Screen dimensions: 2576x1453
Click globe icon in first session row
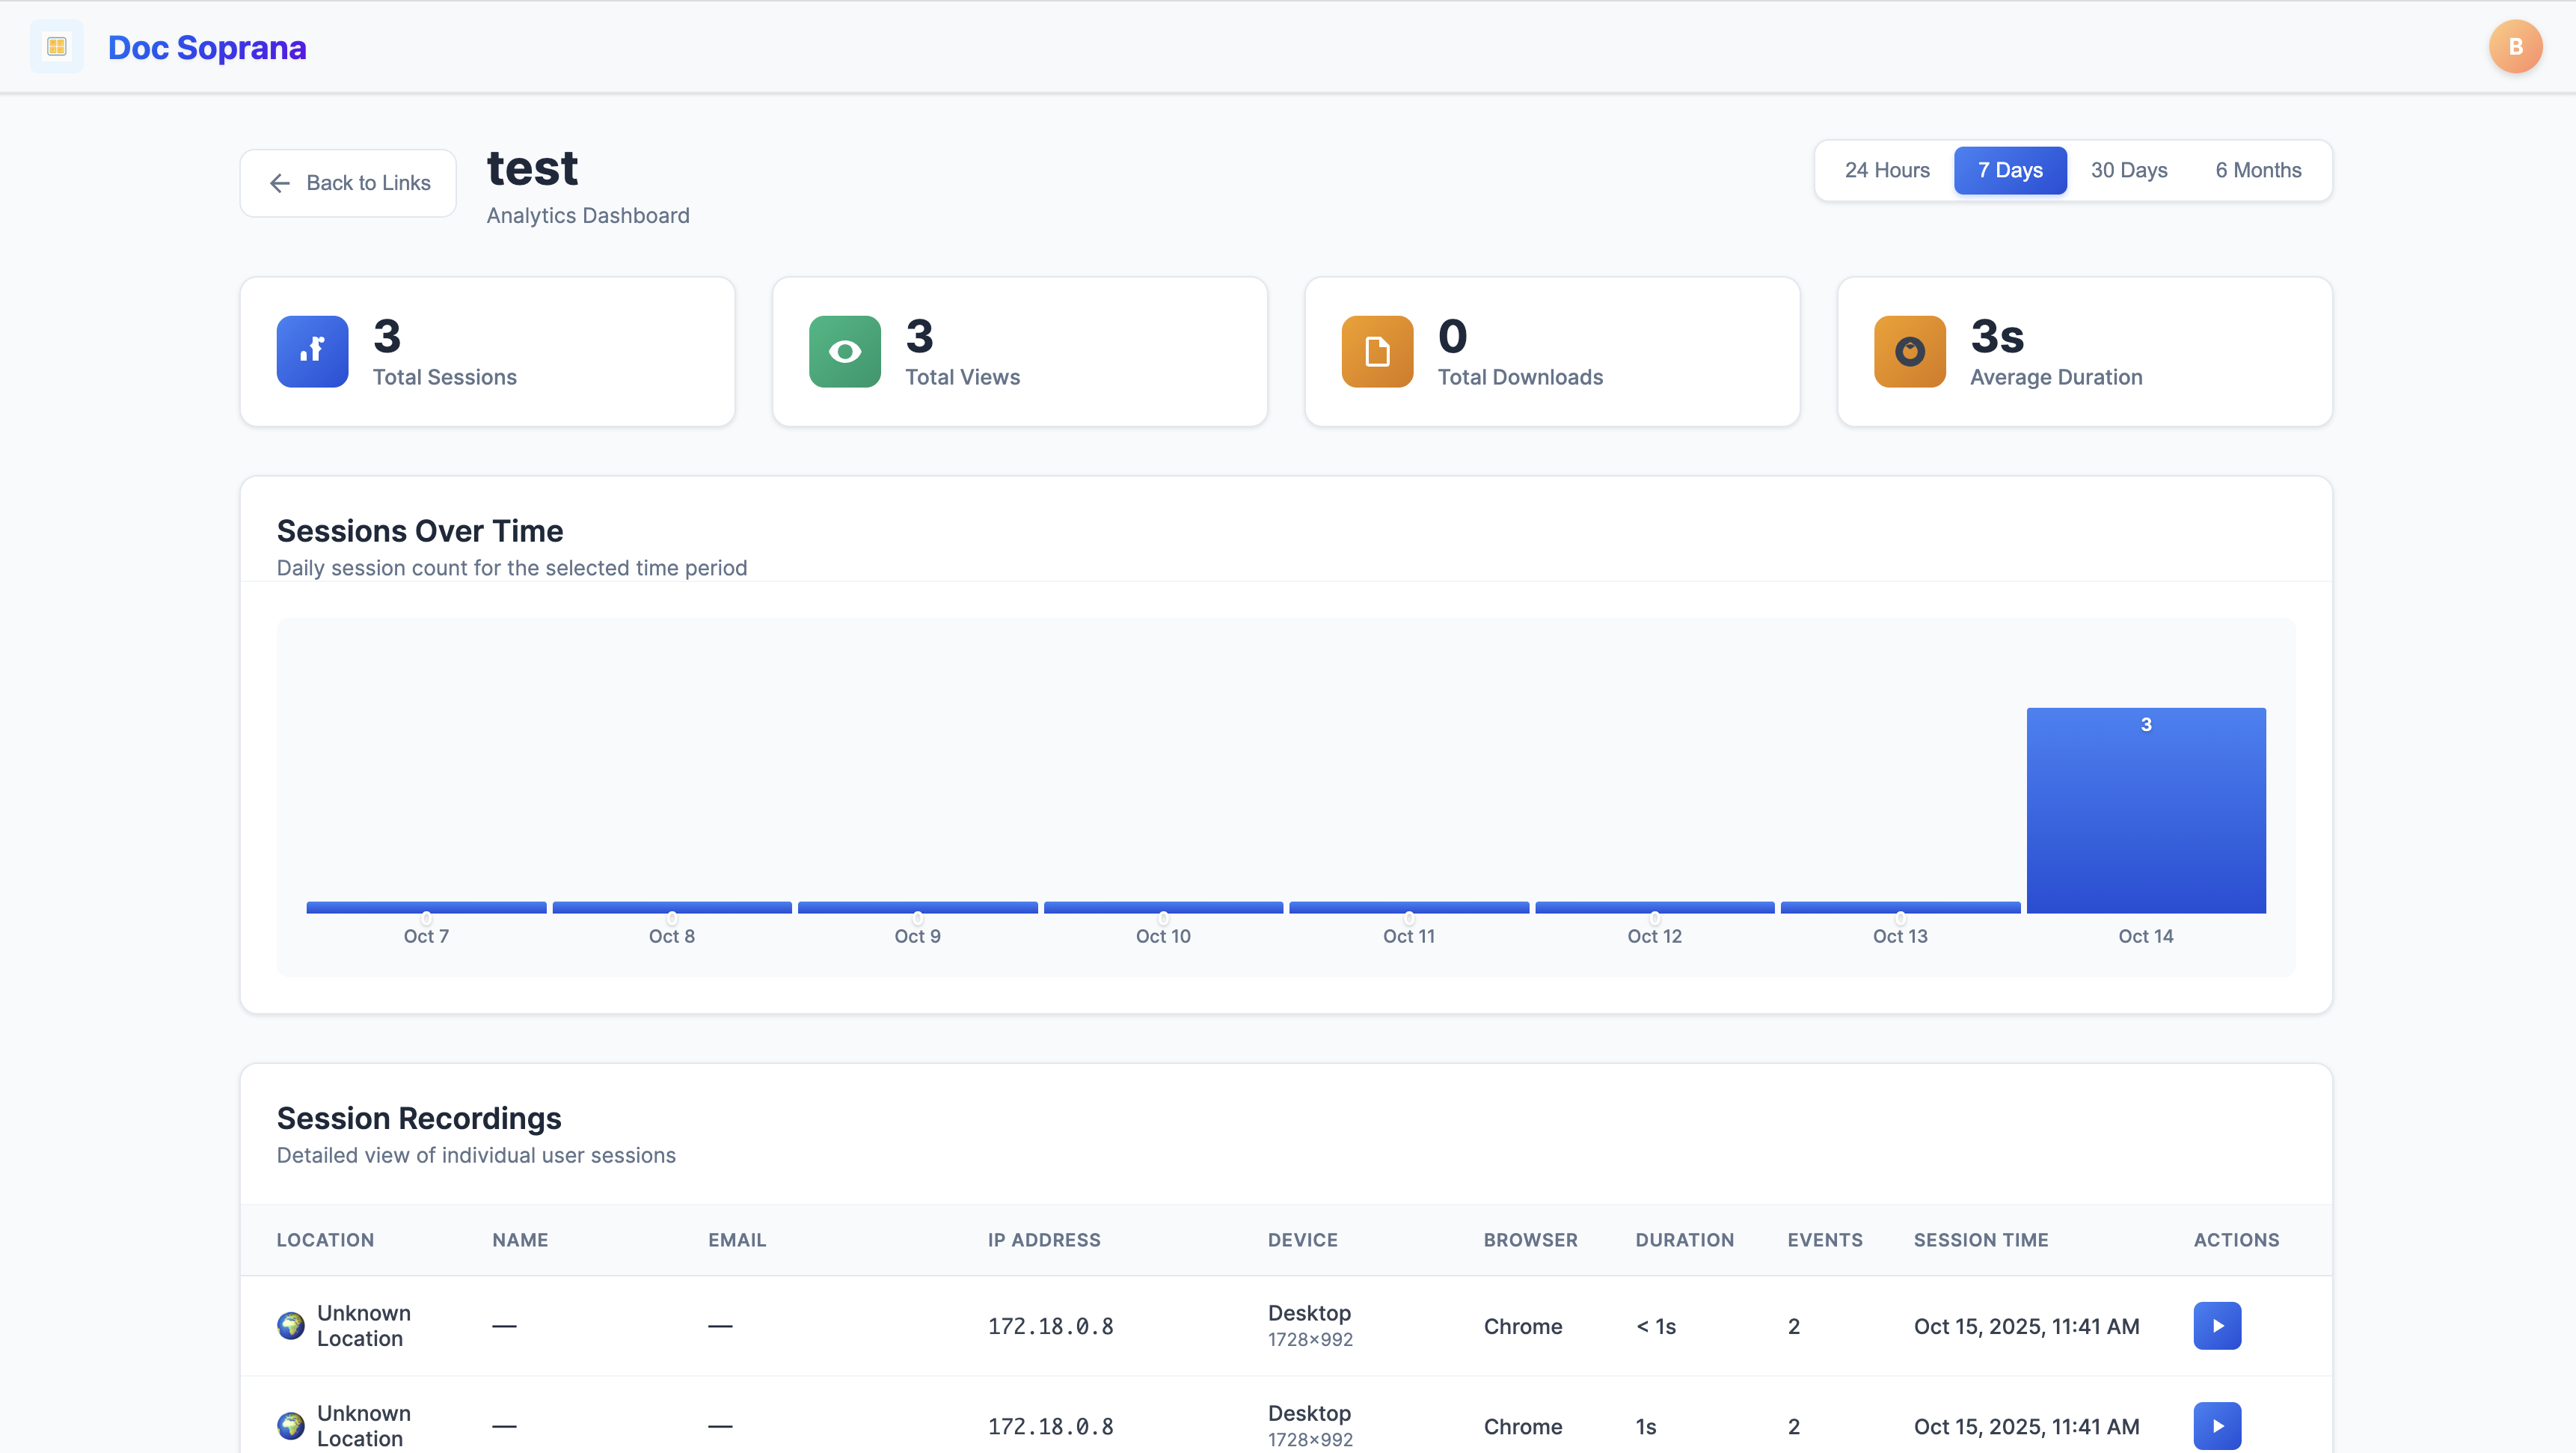(x=291, y=1326)
